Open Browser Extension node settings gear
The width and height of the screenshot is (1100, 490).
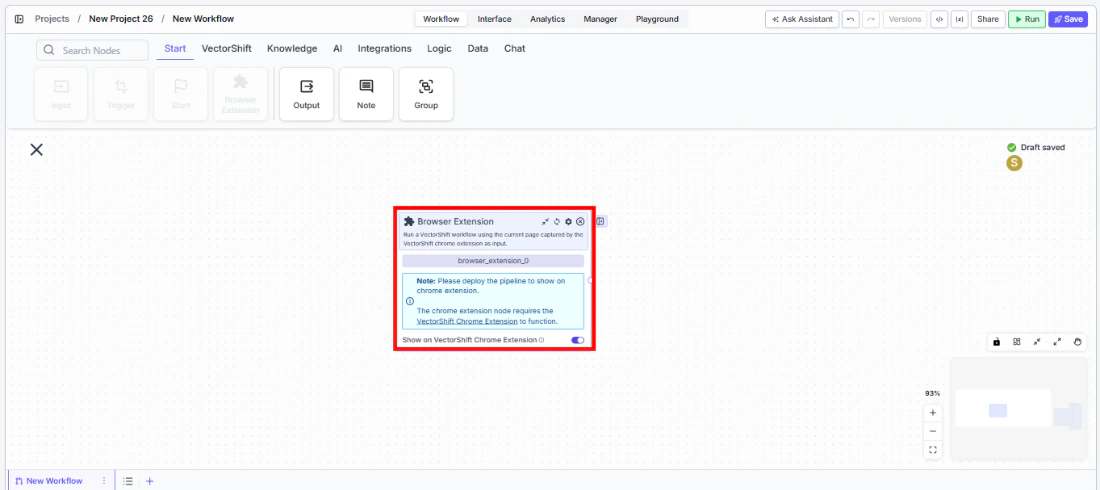point(568,221)
